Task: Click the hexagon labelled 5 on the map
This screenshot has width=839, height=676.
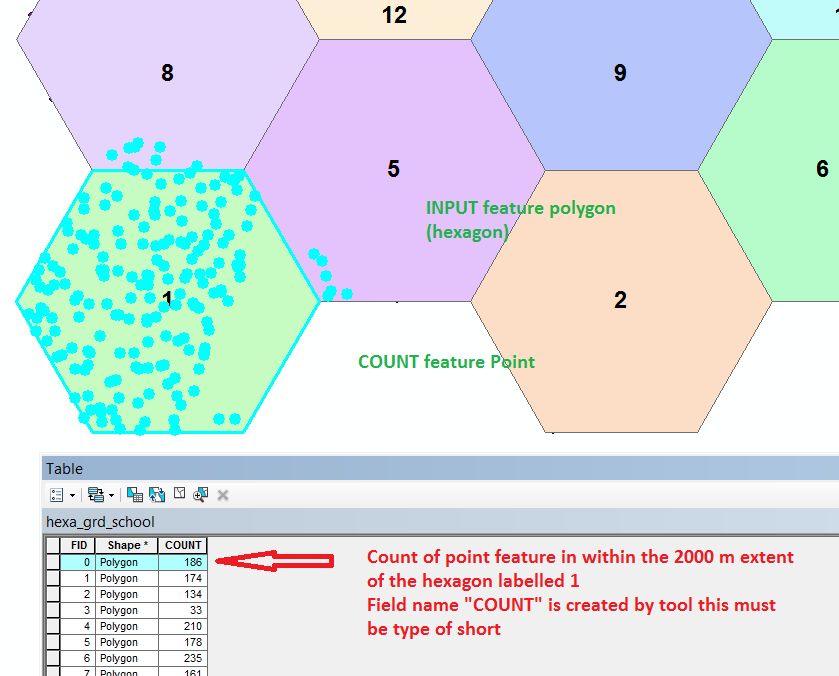Action: click(394, 169)
